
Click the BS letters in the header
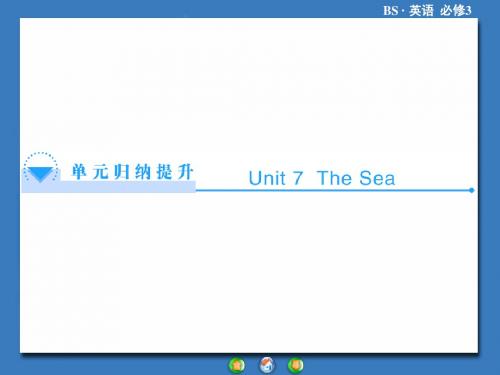coord(391,11)
